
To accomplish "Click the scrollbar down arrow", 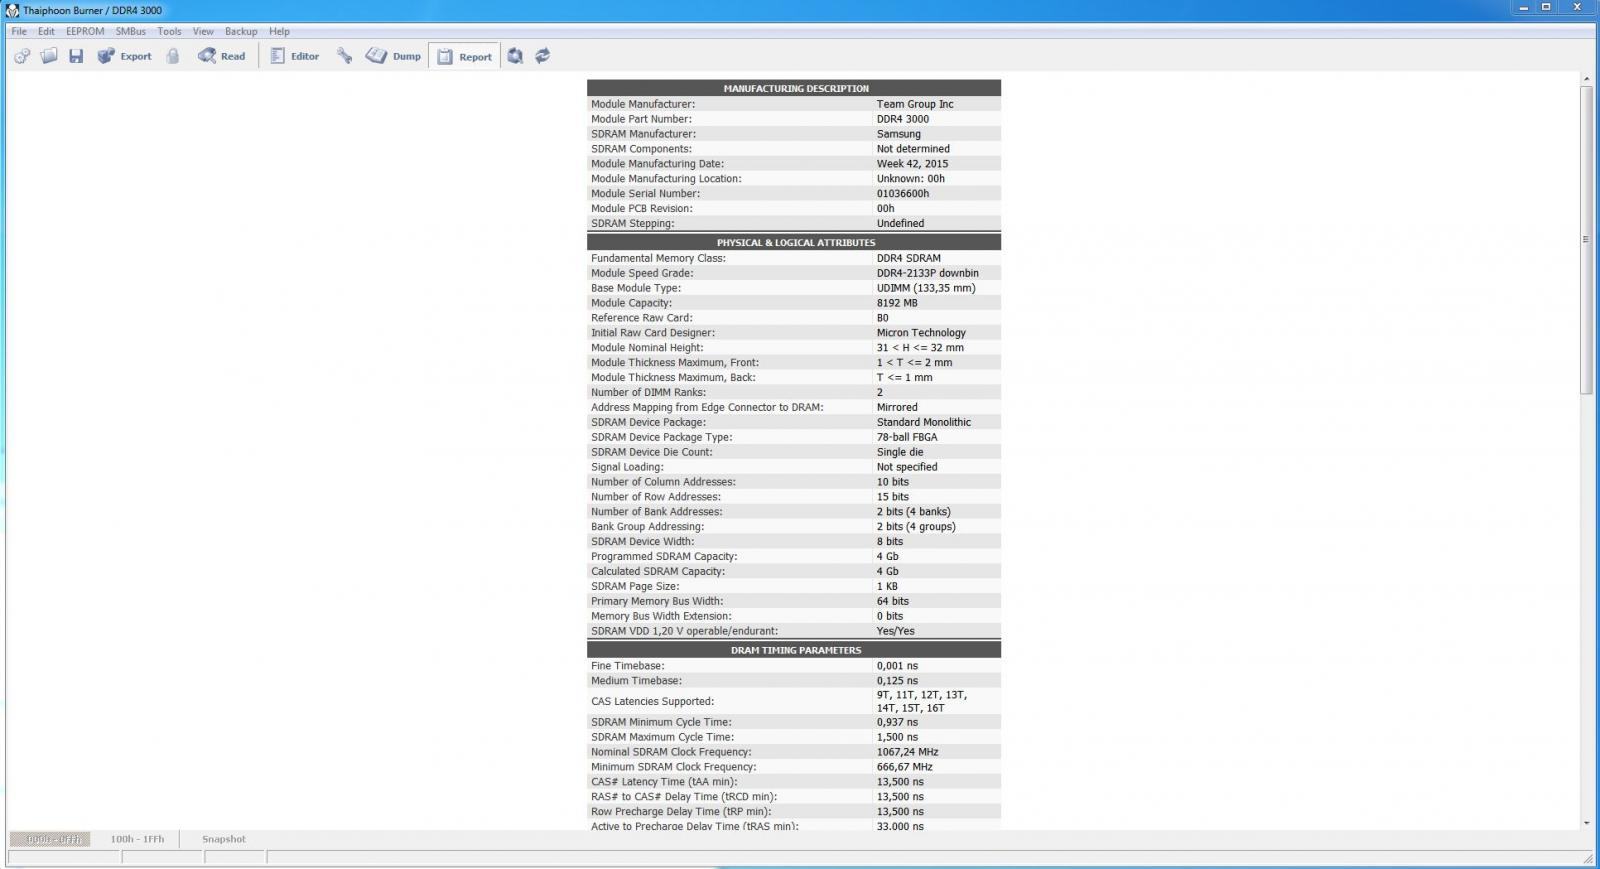I will pyautogui.click(x=1586, y=823).
